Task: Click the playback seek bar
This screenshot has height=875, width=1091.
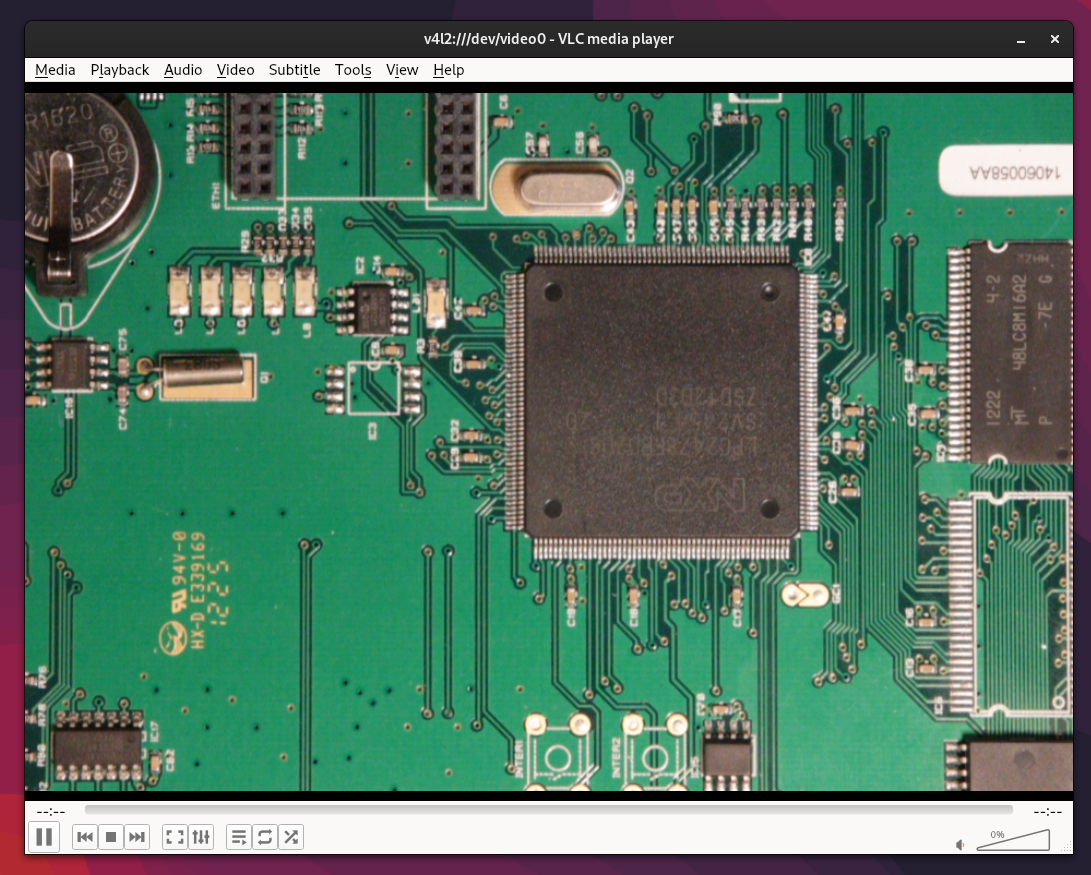Action: click(548, 810)
